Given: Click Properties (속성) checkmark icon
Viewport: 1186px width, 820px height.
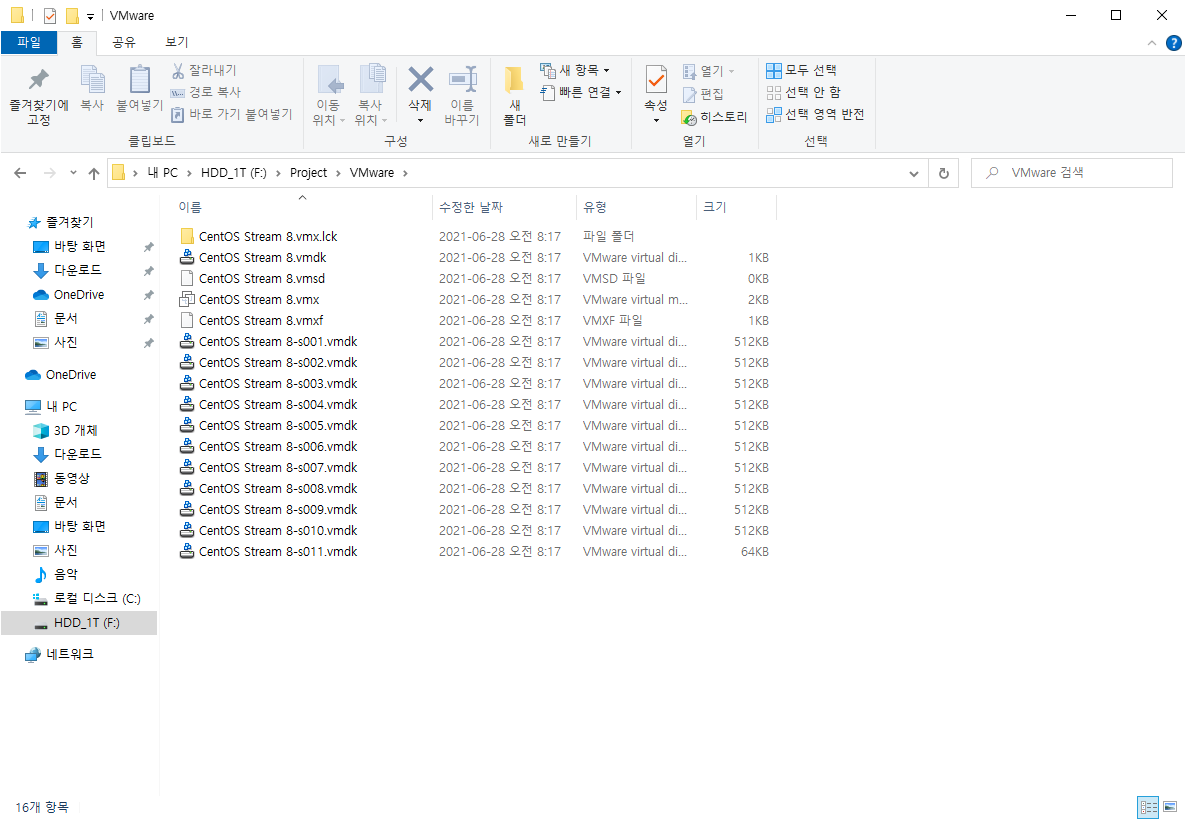Looking at the screenshot, I should [x=656, y=79].
